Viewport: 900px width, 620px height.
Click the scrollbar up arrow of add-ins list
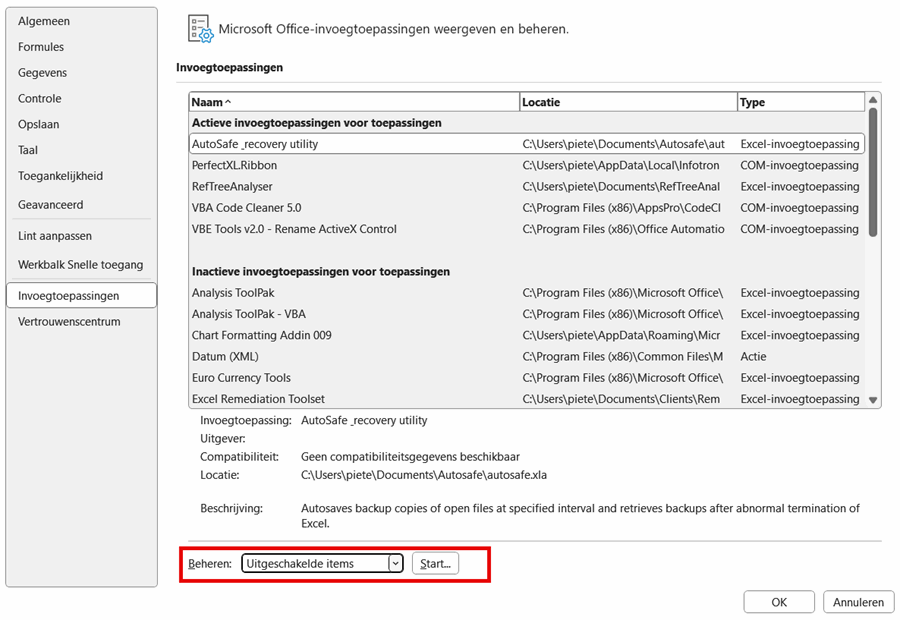click(873, 100)
